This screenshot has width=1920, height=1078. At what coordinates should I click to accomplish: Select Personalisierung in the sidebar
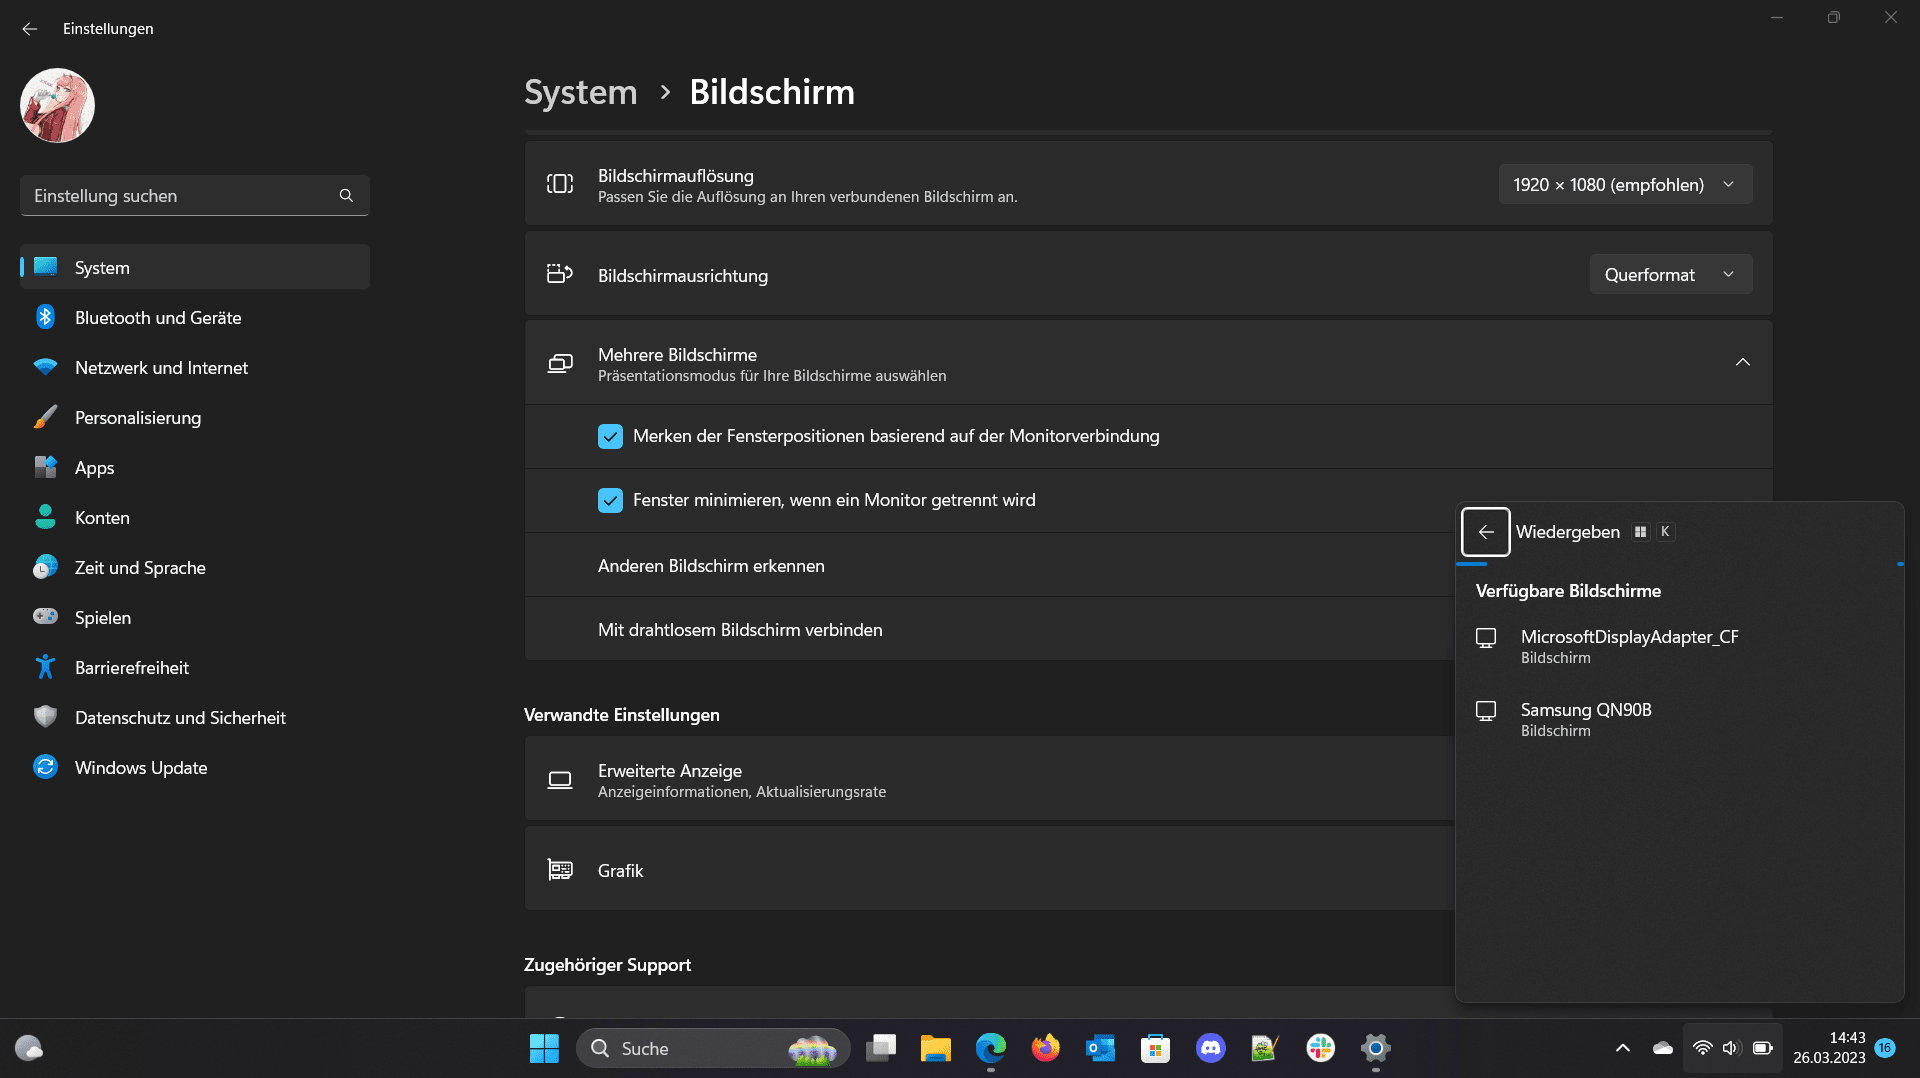click(138, 418)
